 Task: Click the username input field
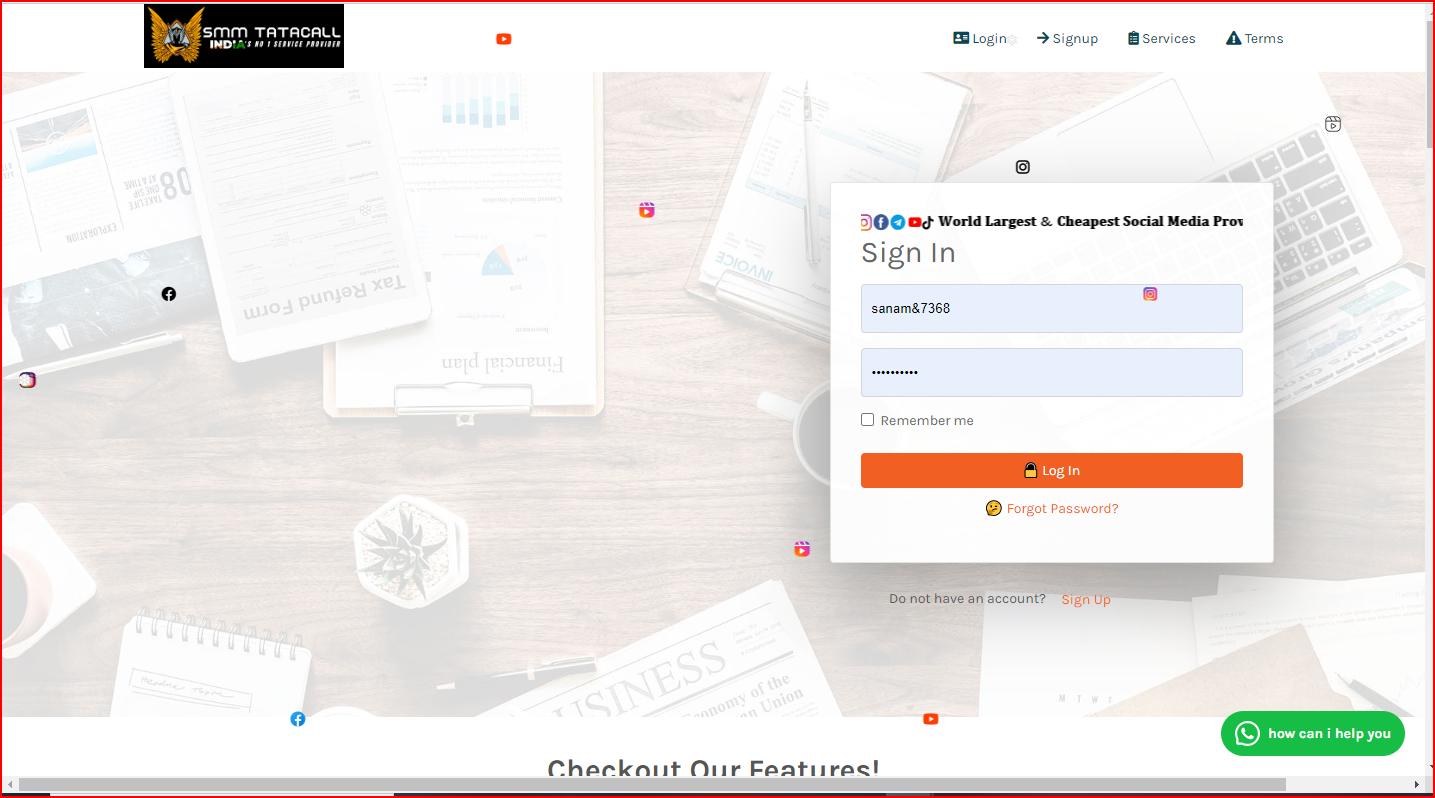point(1052,308)
